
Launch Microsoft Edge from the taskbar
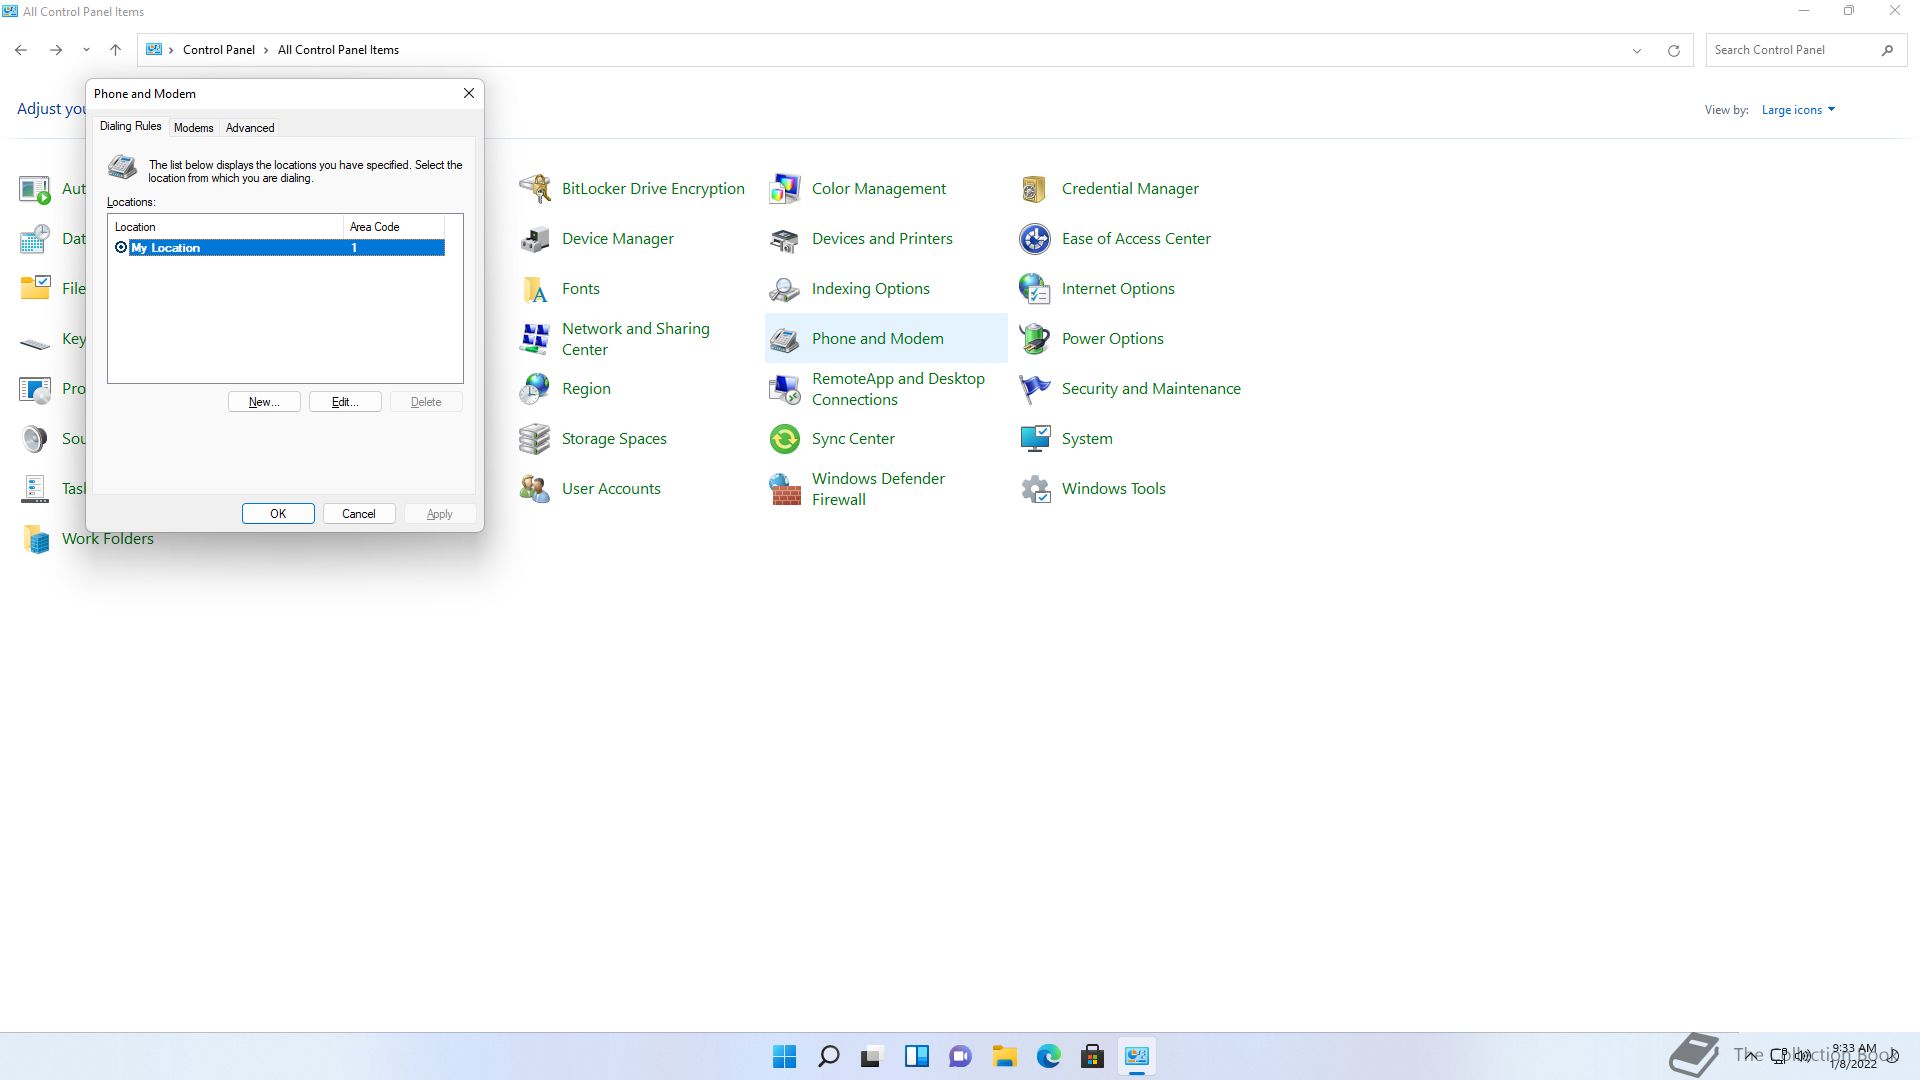tap(1048, 1056)
